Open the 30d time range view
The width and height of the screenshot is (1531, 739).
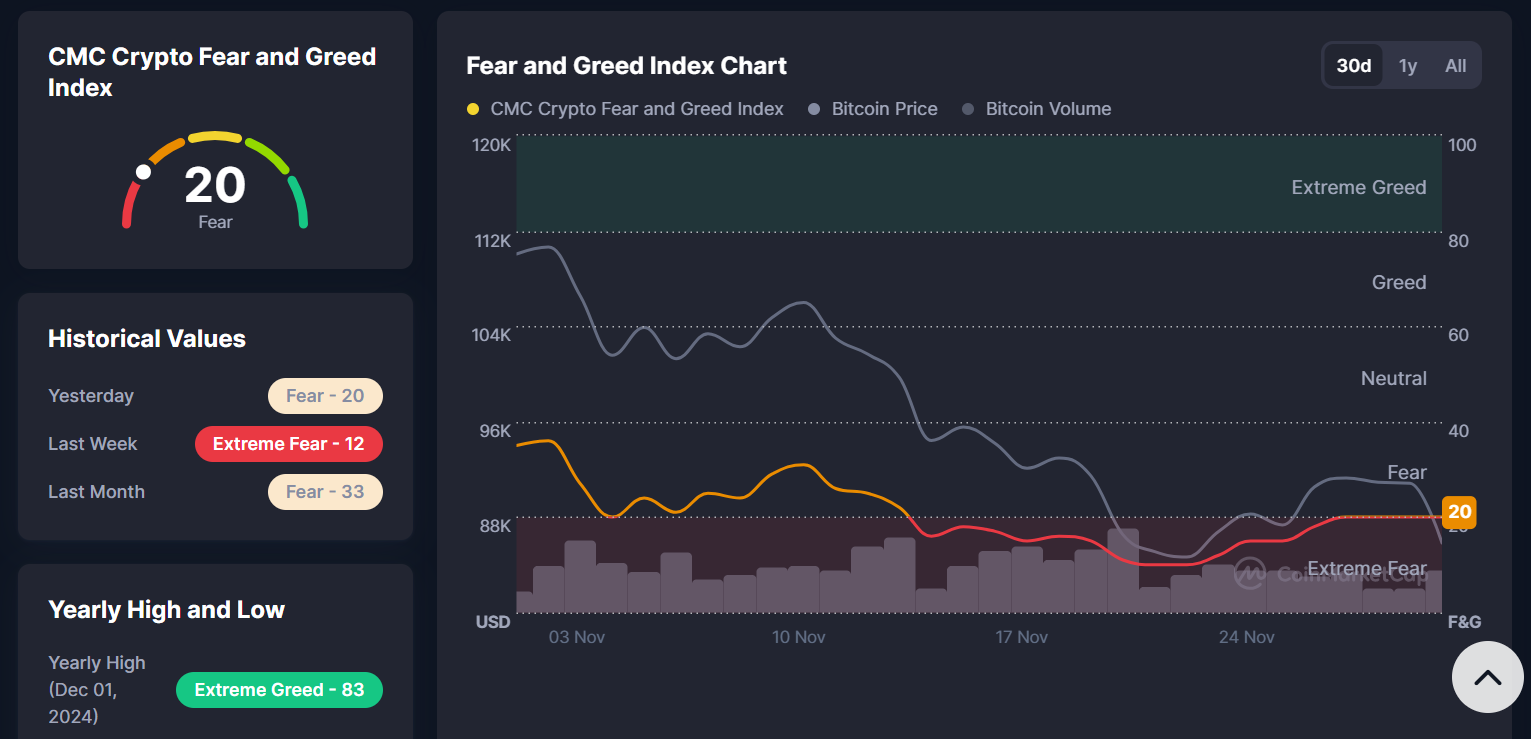click(x=1352, y=65)
